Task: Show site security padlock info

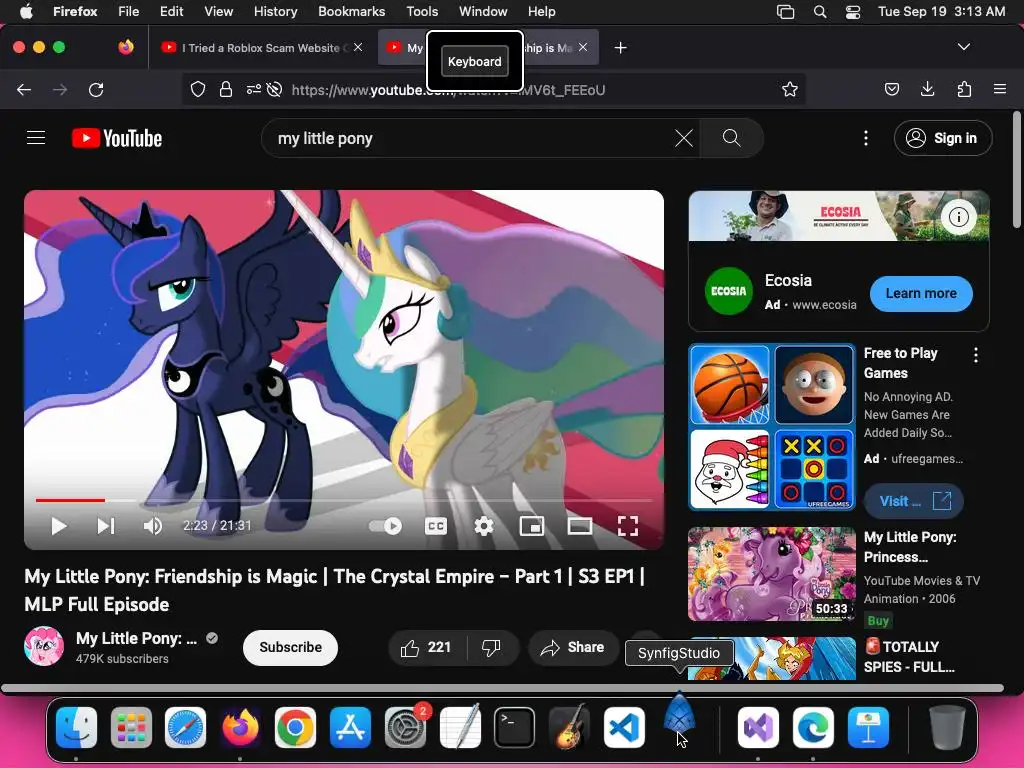Action: click(x=226, y=89)
